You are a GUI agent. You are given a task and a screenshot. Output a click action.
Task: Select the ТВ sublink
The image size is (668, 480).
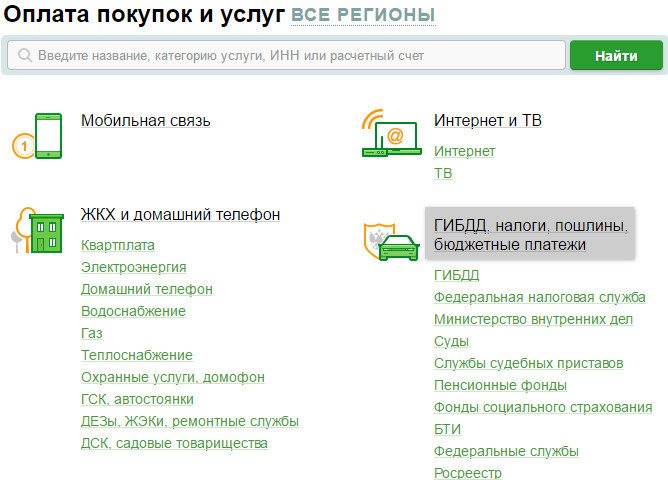pos(443,173)
